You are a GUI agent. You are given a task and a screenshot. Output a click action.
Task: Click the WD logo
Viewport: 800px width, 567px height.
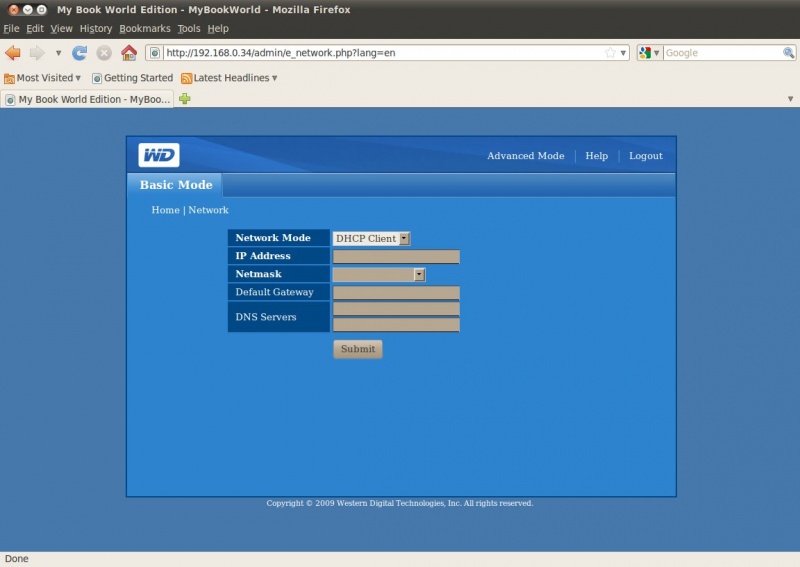pyautogui.click(x=159, y=155)
